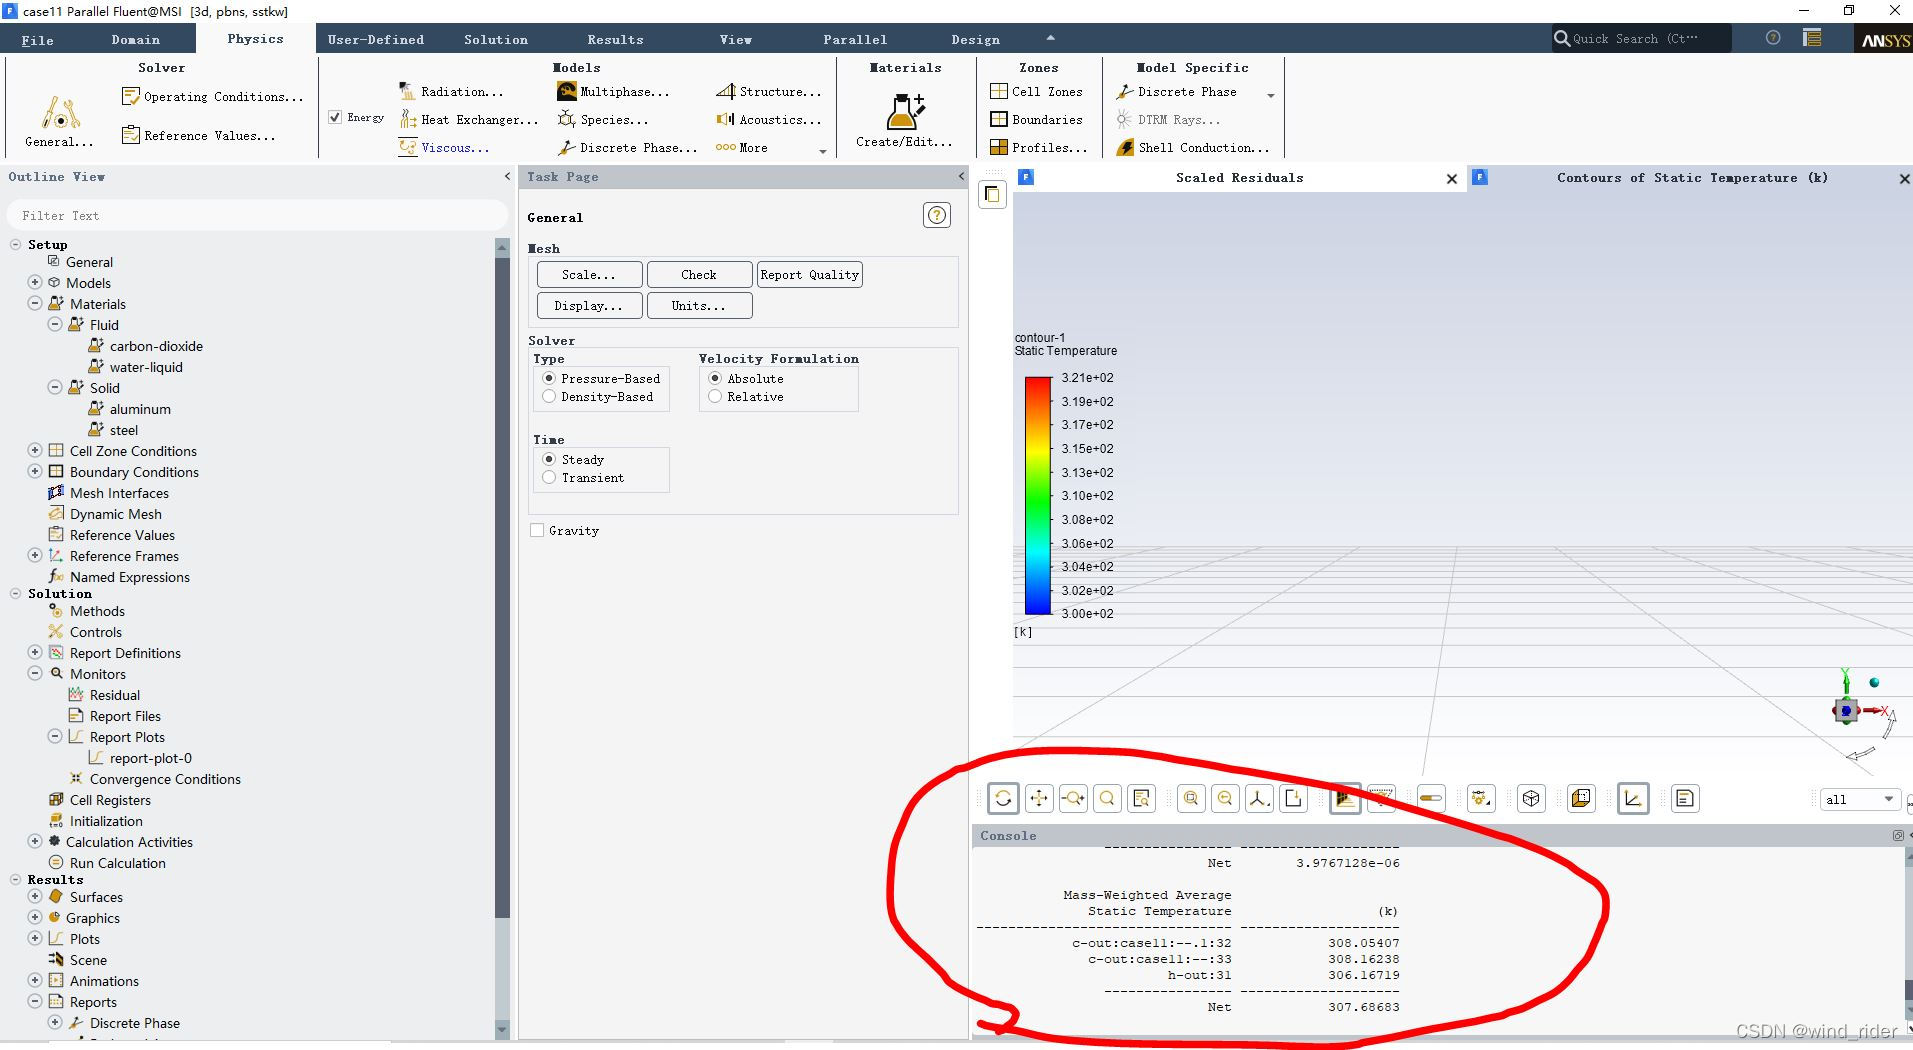Toggle the axes display icon

[x=1633, y=798]
